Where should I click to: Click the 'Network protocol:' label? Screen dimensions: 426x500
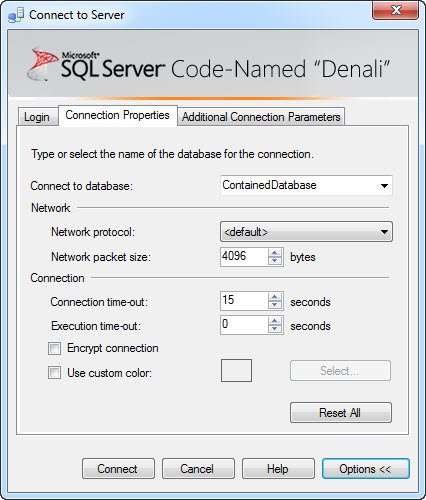point(93,232)
